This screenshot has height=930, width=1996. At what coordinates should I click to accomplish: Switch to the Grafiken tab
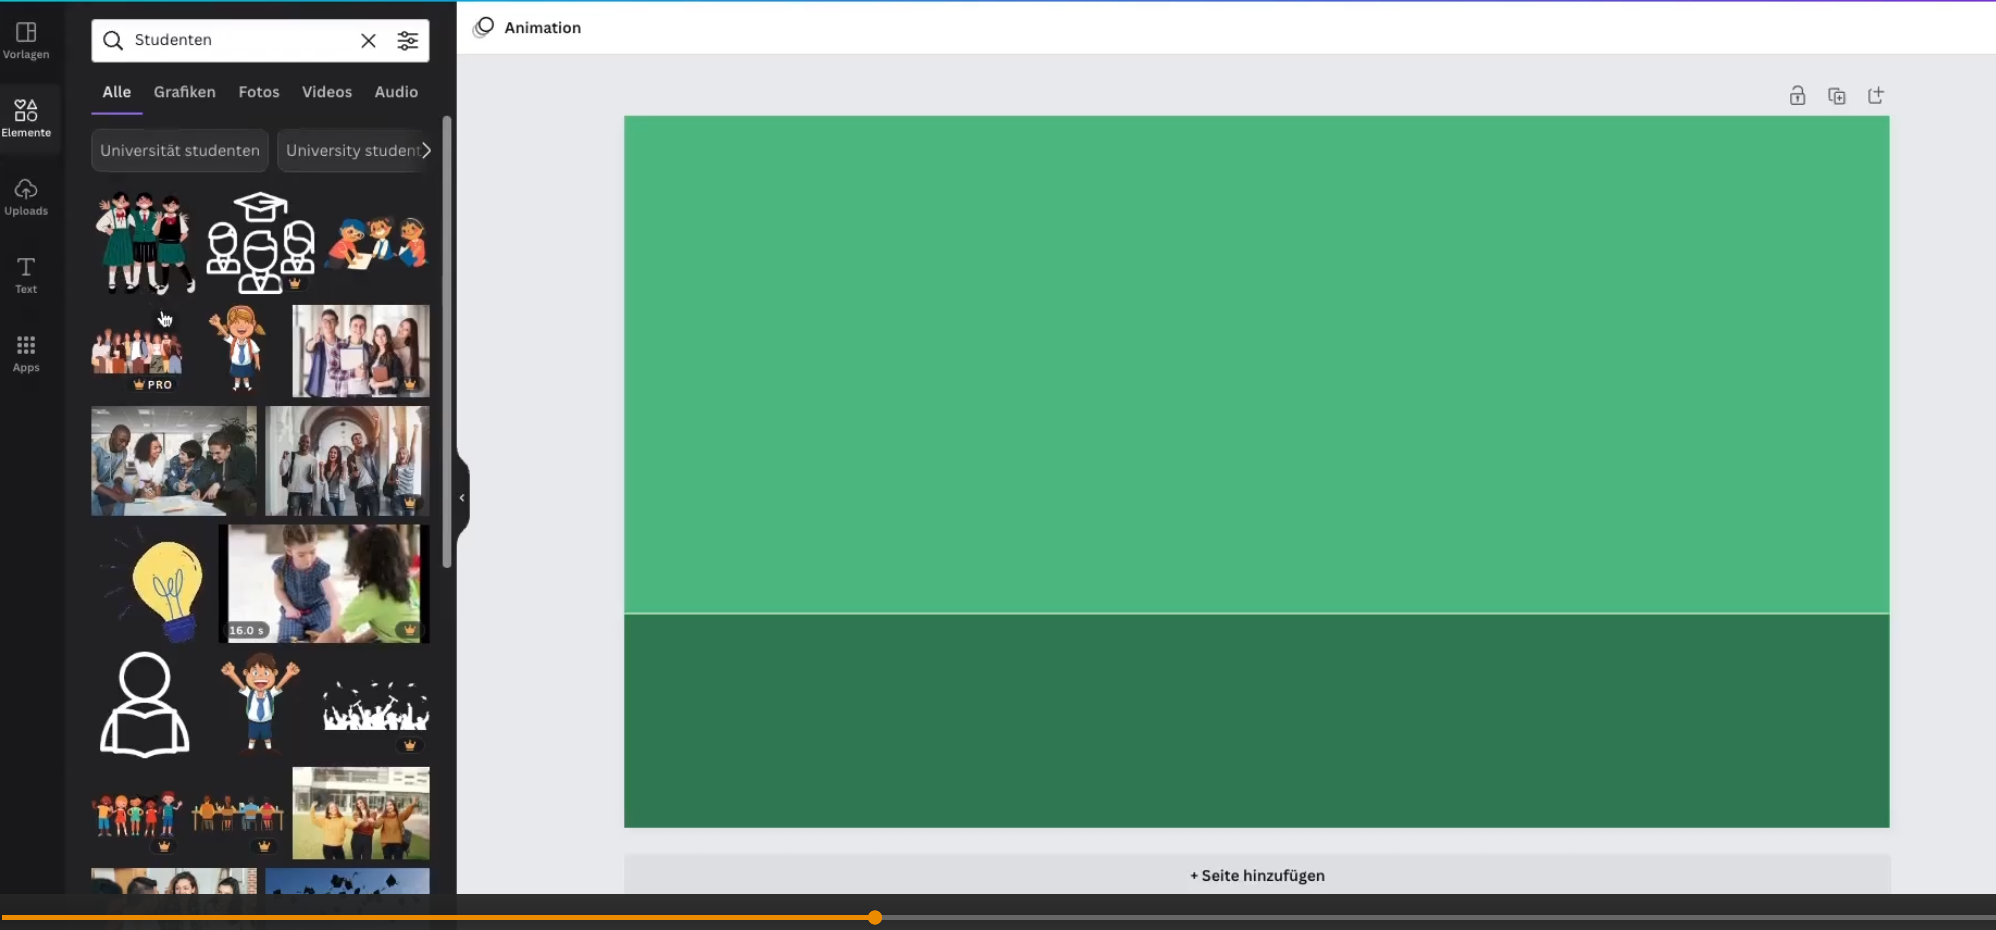[x=184, y=92]
